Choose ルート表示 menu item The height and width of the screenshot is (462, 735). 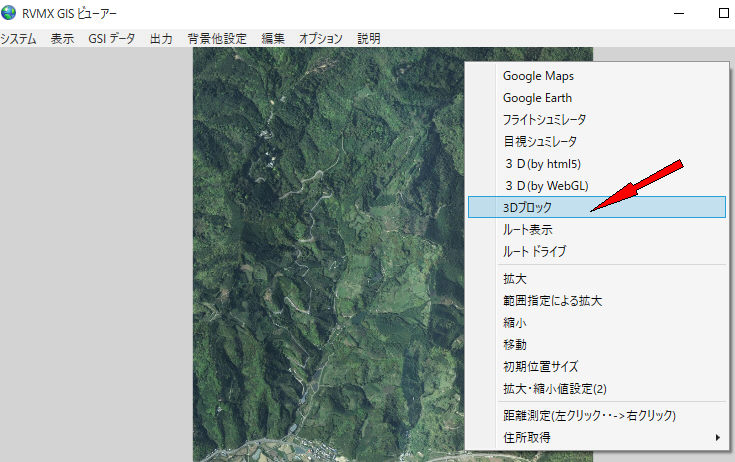[527, 229]
